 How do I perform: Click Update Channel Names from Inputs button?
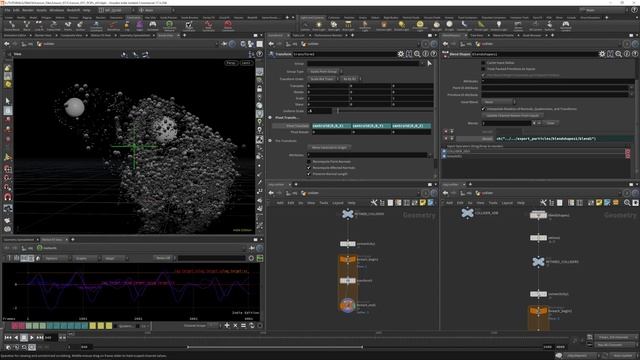pos(512,116)
